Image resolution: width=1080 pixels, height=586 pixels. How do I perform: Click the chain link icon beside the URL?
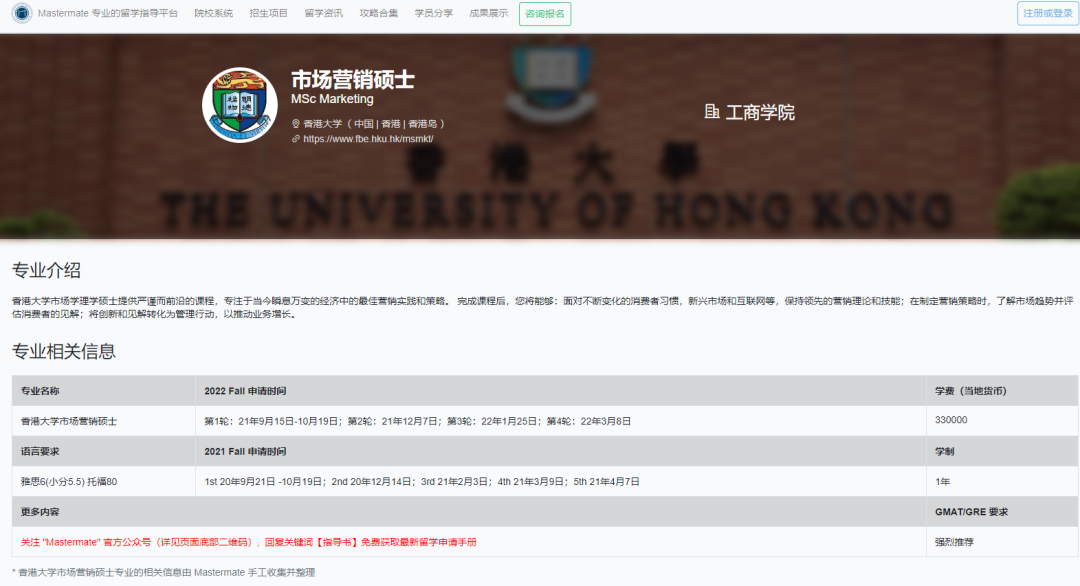click(x=296, y=139)
